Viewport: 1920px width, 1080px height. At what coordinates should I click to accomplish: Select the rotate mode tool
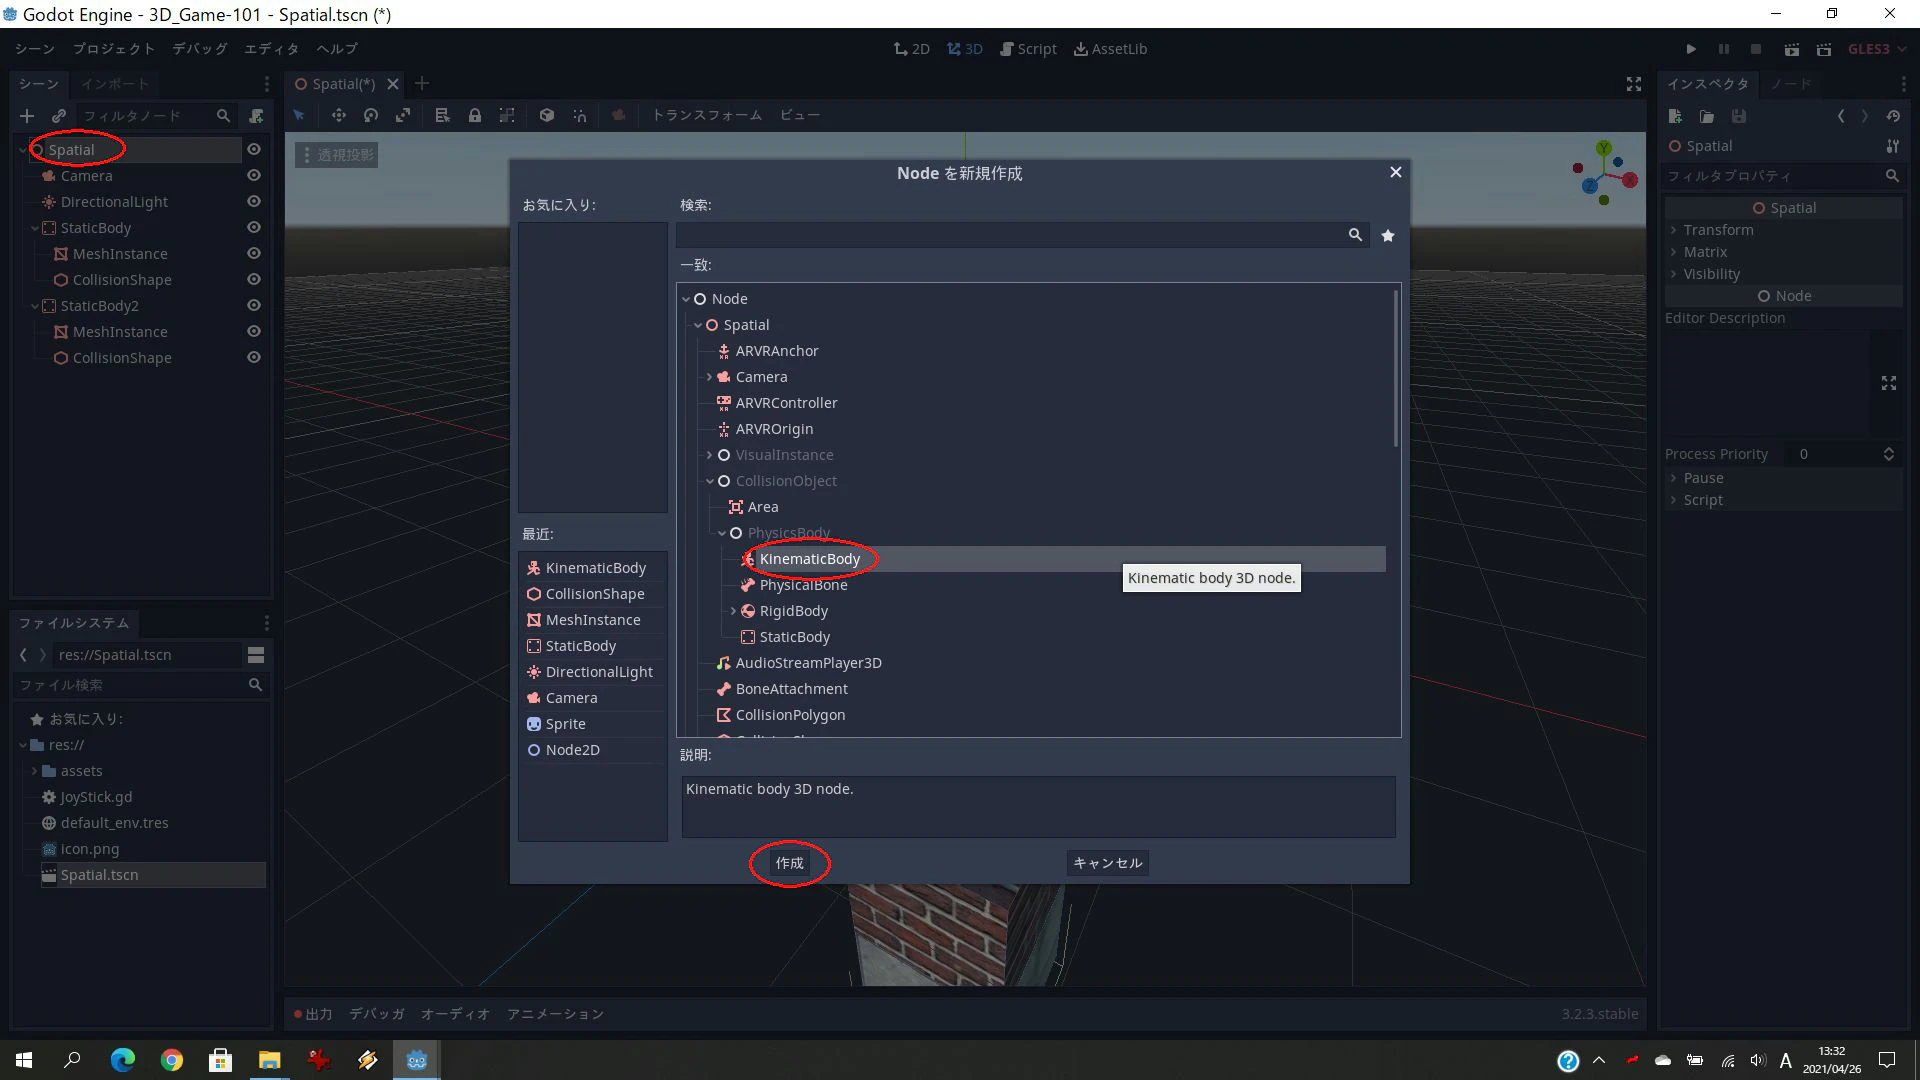coord(371,115)
